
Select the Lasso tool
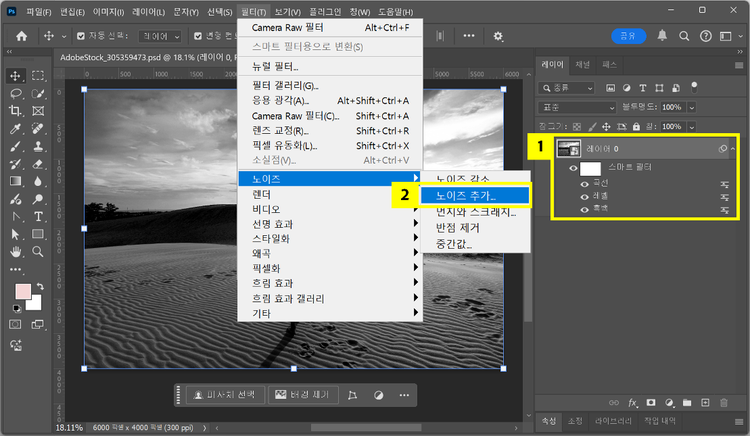click(x=15, y=94)
